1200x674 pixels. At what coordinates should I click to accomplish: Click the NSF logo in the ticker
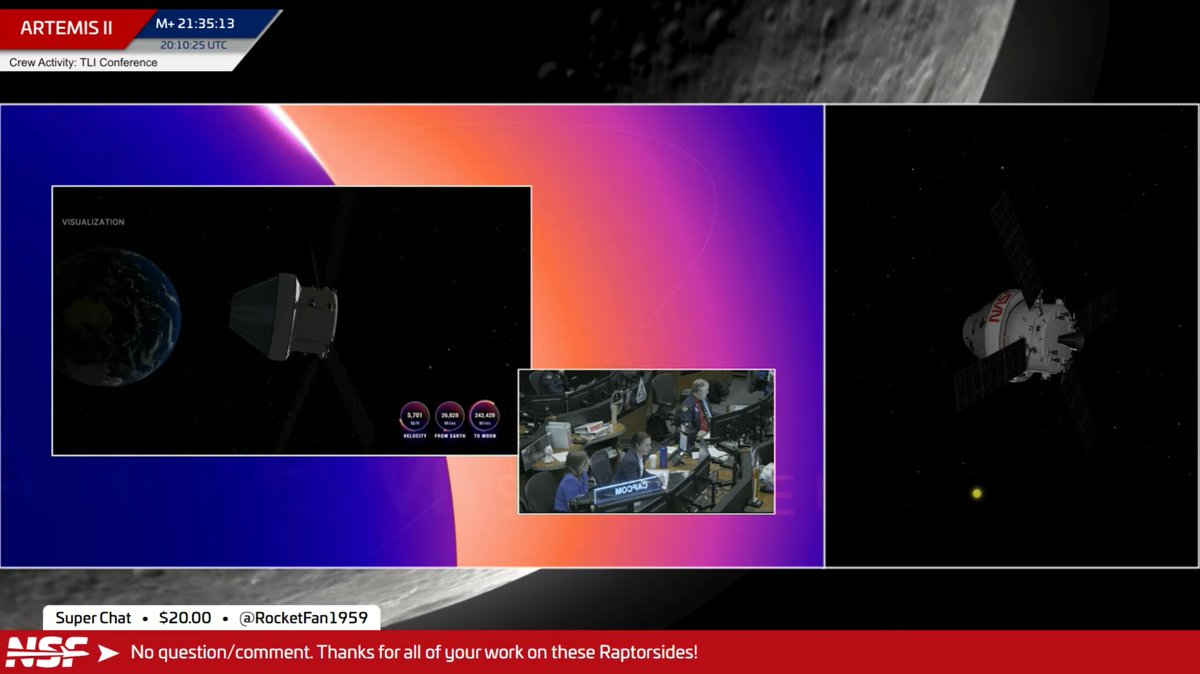click(x=45, y=651)
